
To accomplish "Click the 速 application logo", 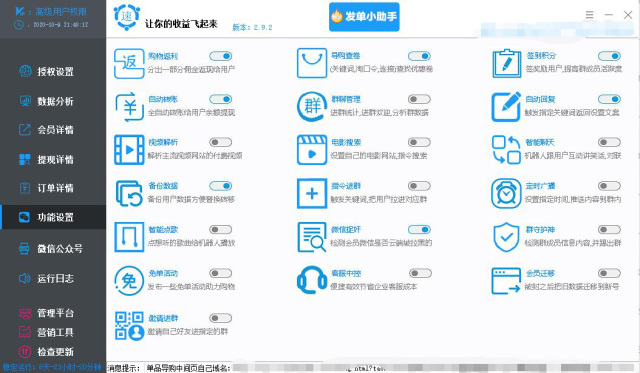I will tap(127, 17).
